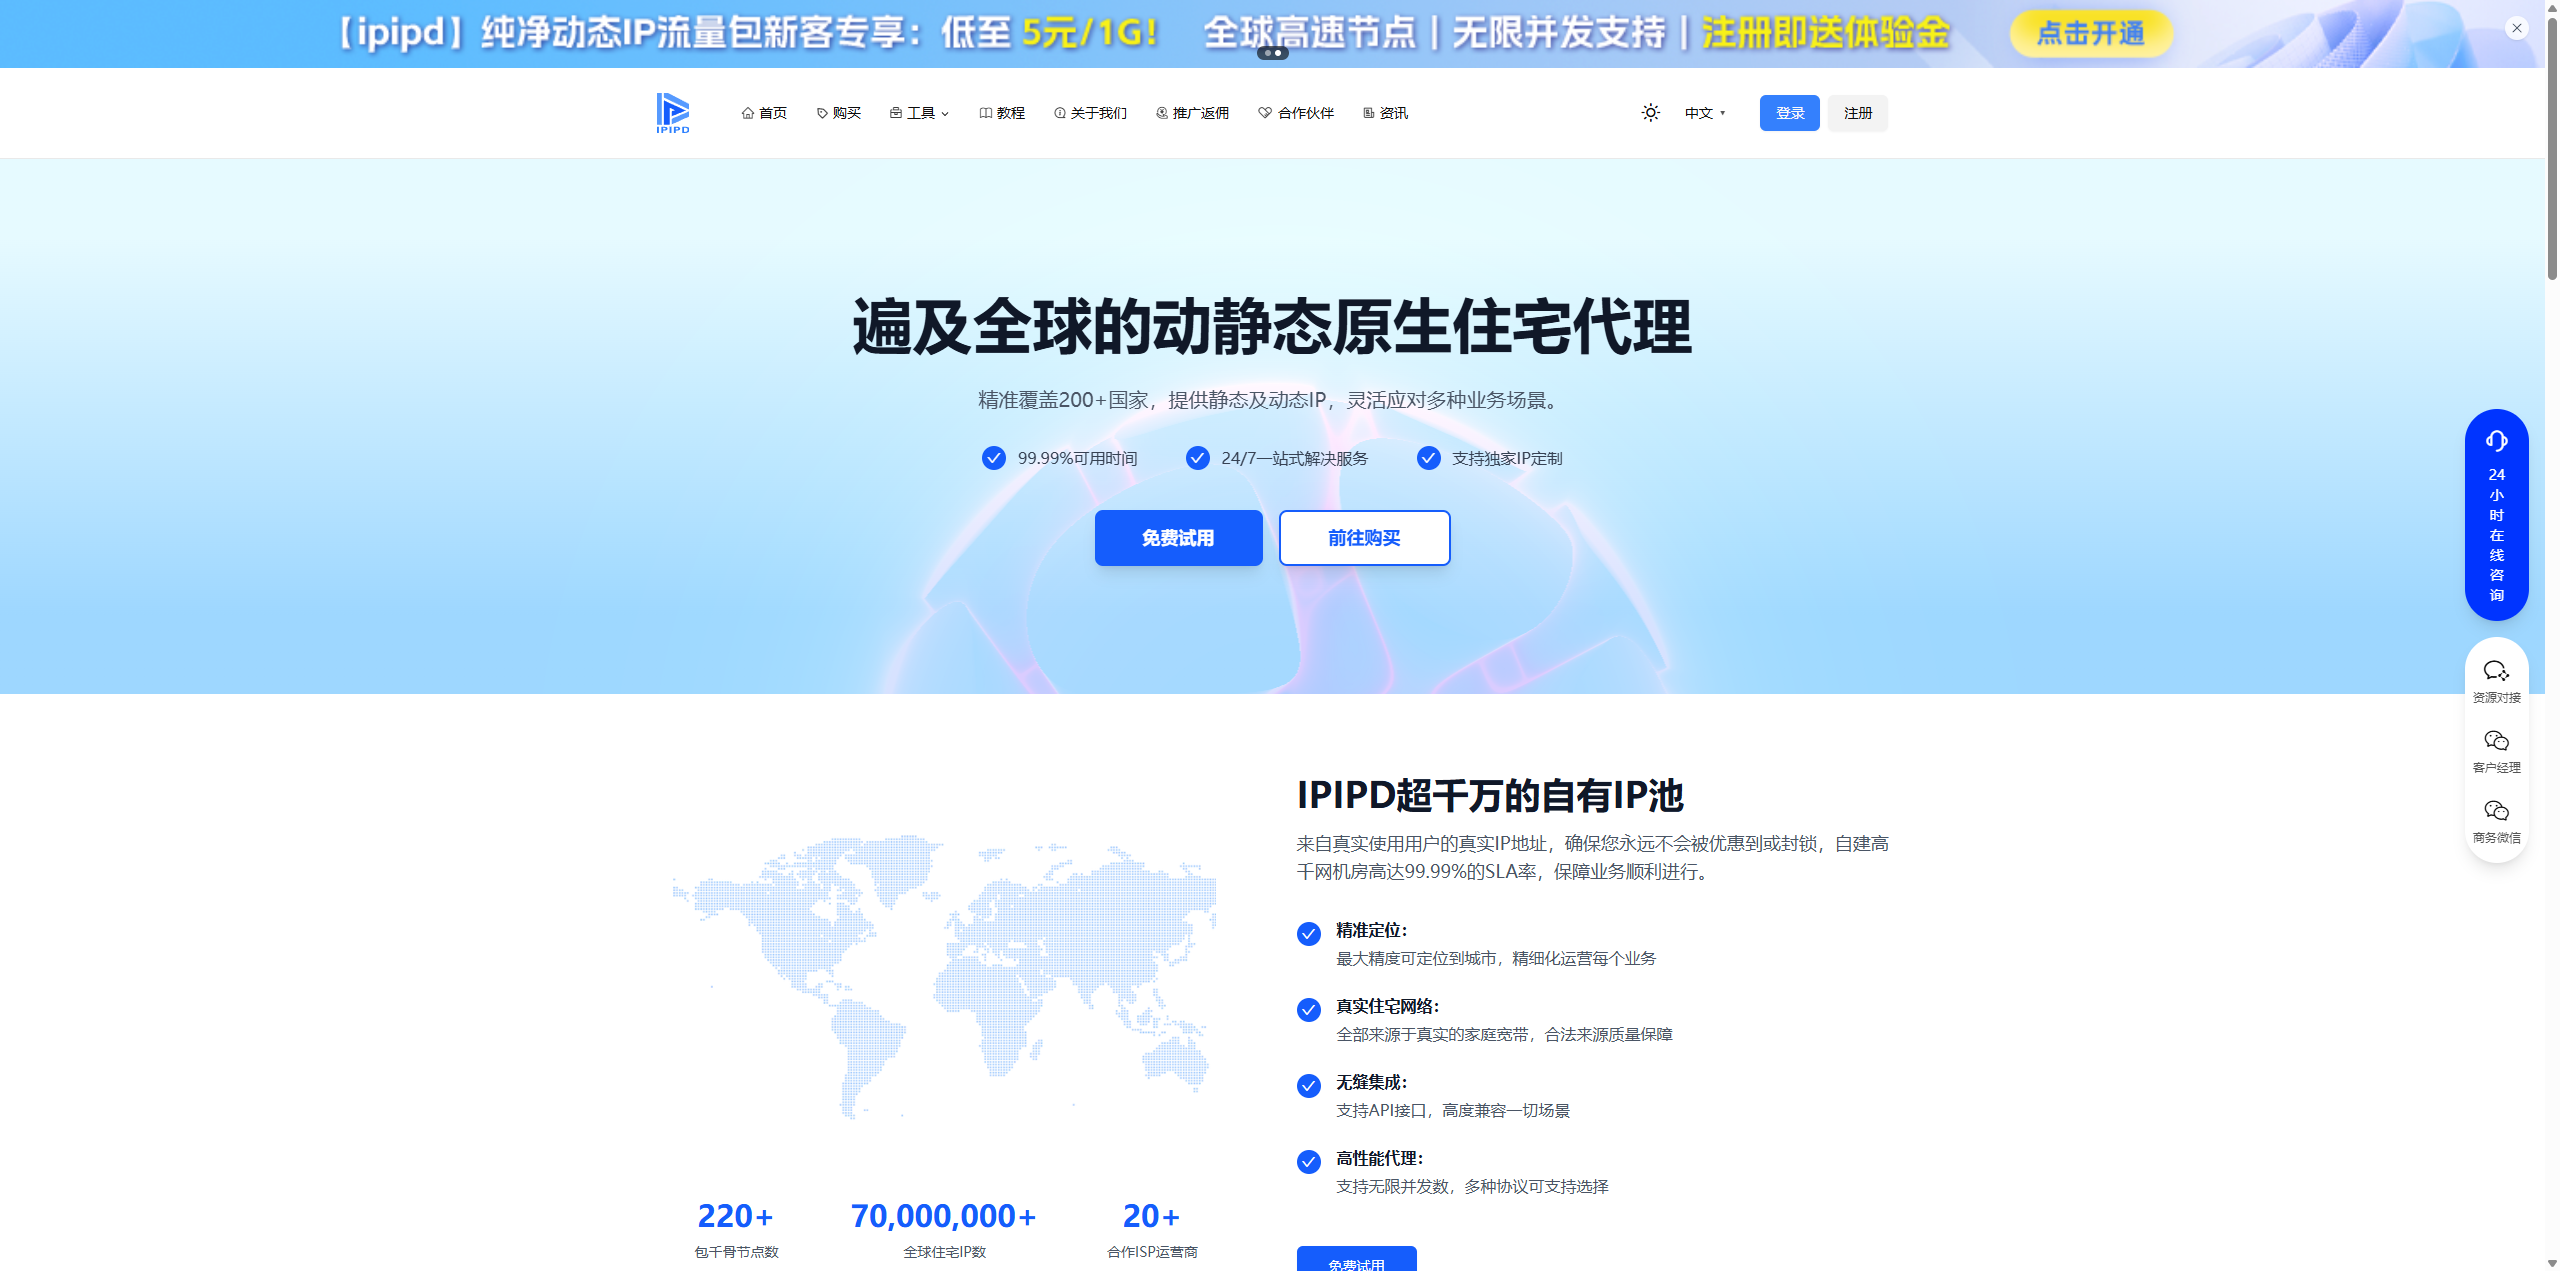Viewport: 2560px width, 1271px height.
Task: Click the yellow 点击开通 banner button
Action: point(2090,33)
